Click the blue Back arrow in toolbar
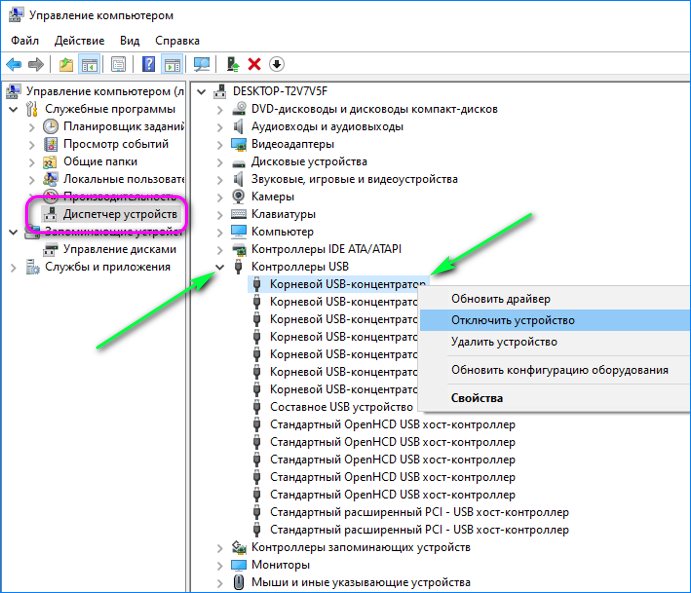The height and width of the screenshot is (593, 691). pos(15,64)
